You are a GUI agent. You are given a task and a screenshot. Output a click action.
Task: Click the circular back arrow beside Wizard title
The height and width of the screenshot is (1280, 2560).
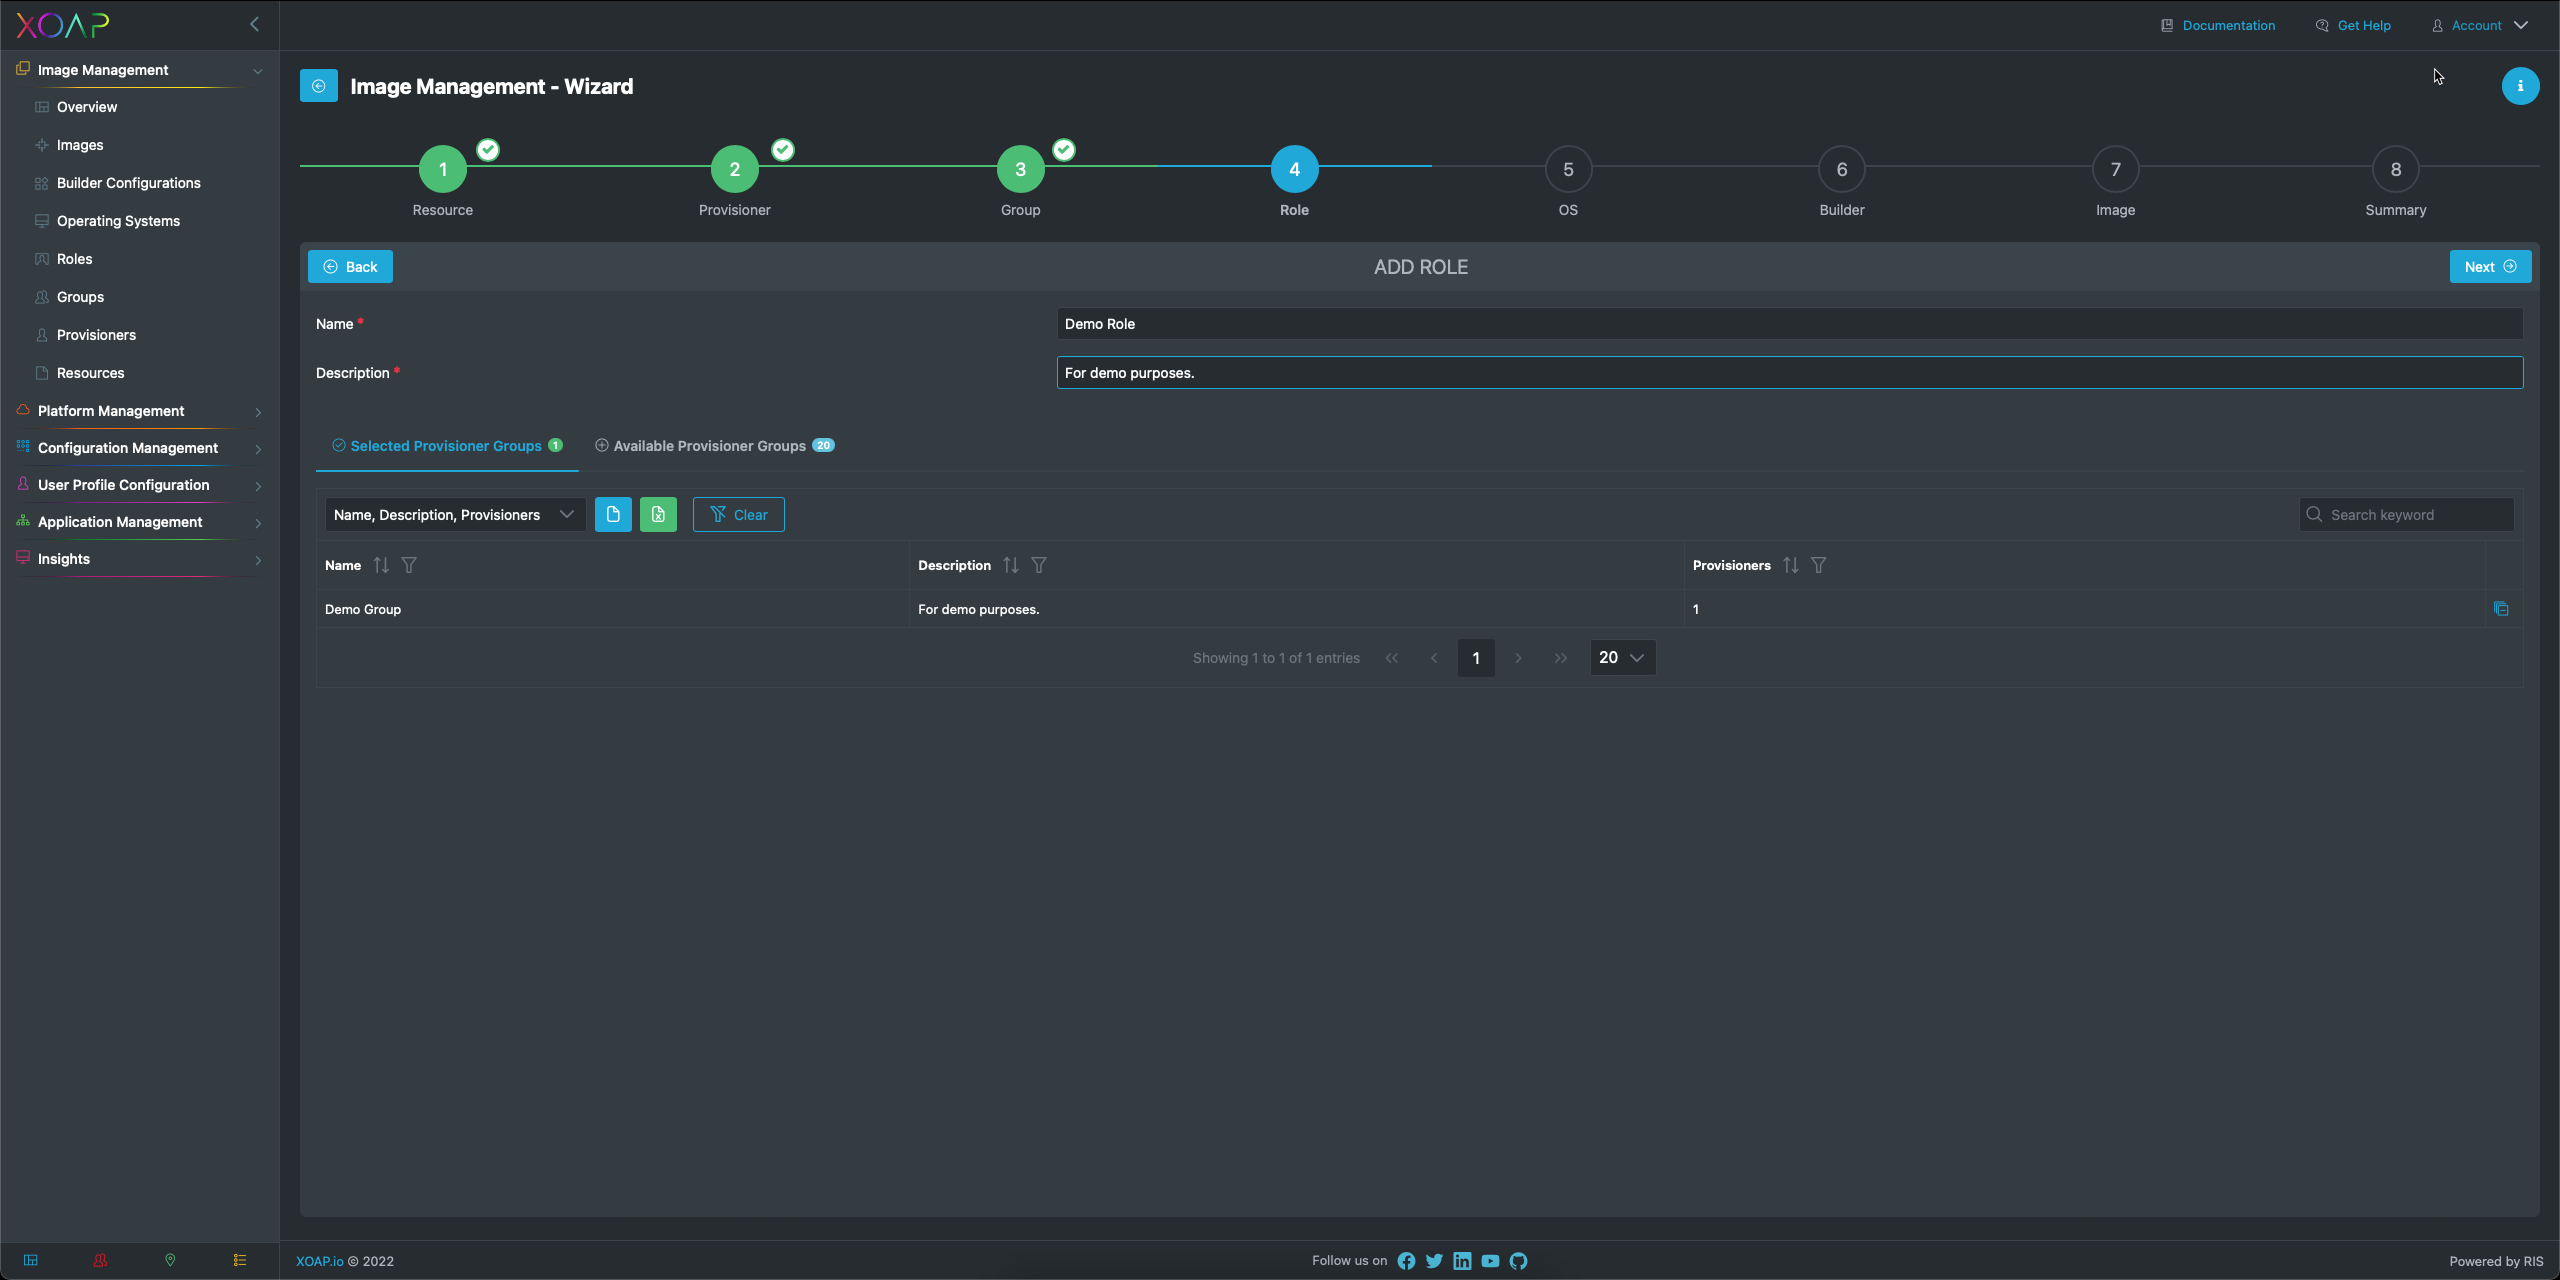coord(319,86)
